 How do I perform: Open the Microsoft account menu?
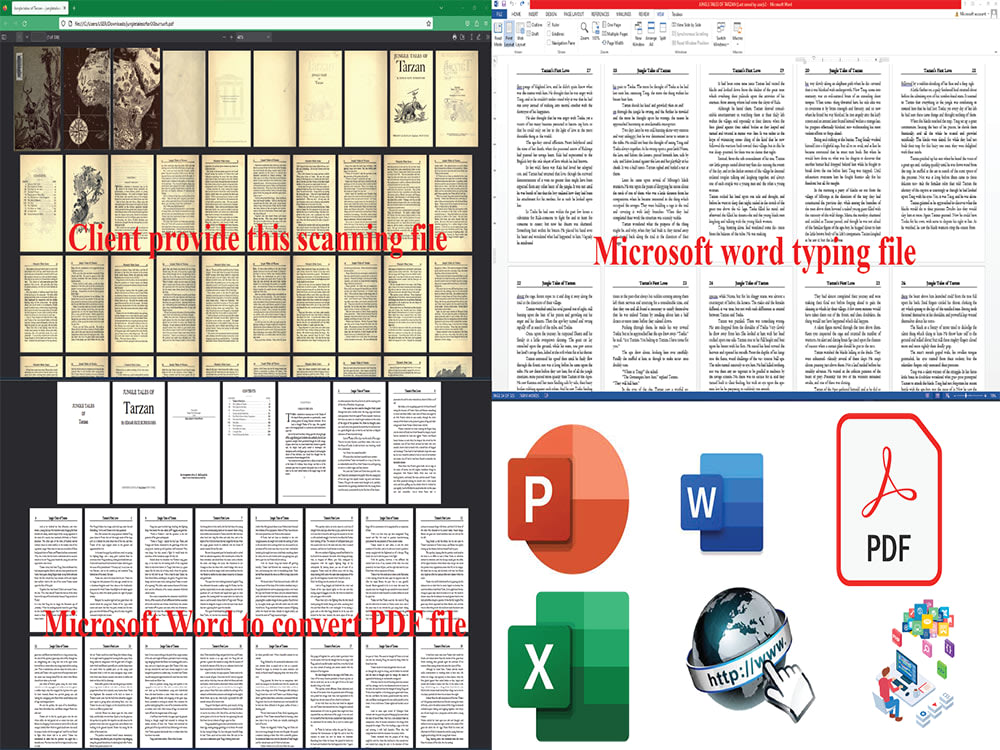point(974,14)
